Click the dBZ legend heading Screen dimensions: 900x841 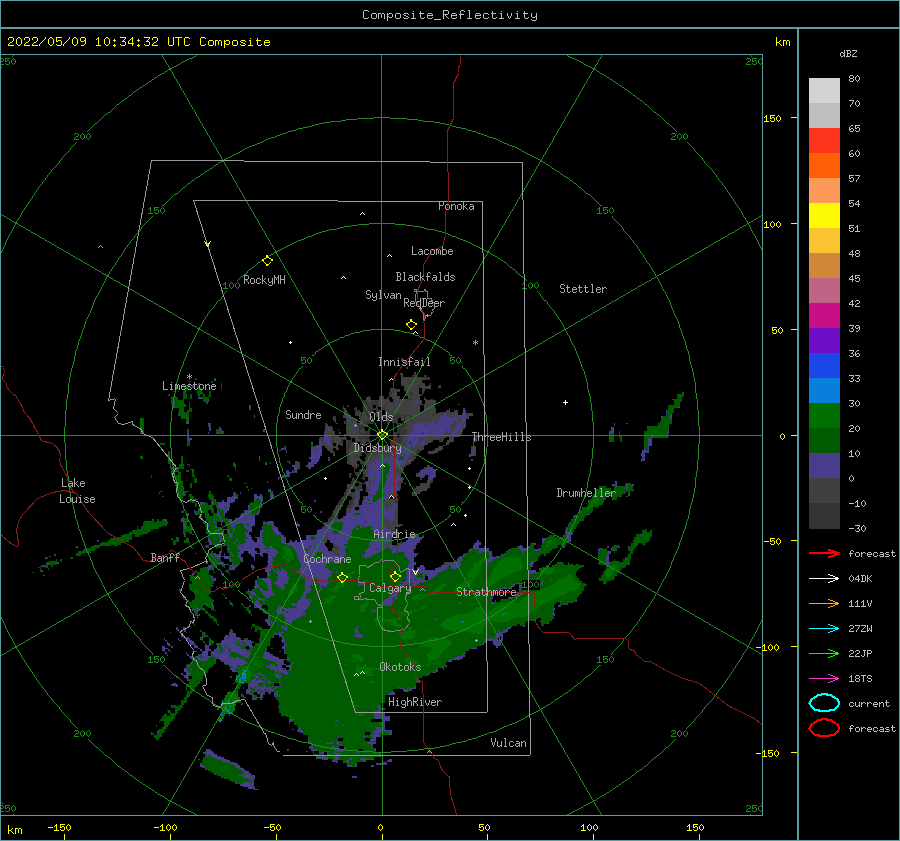click(848, 53)
